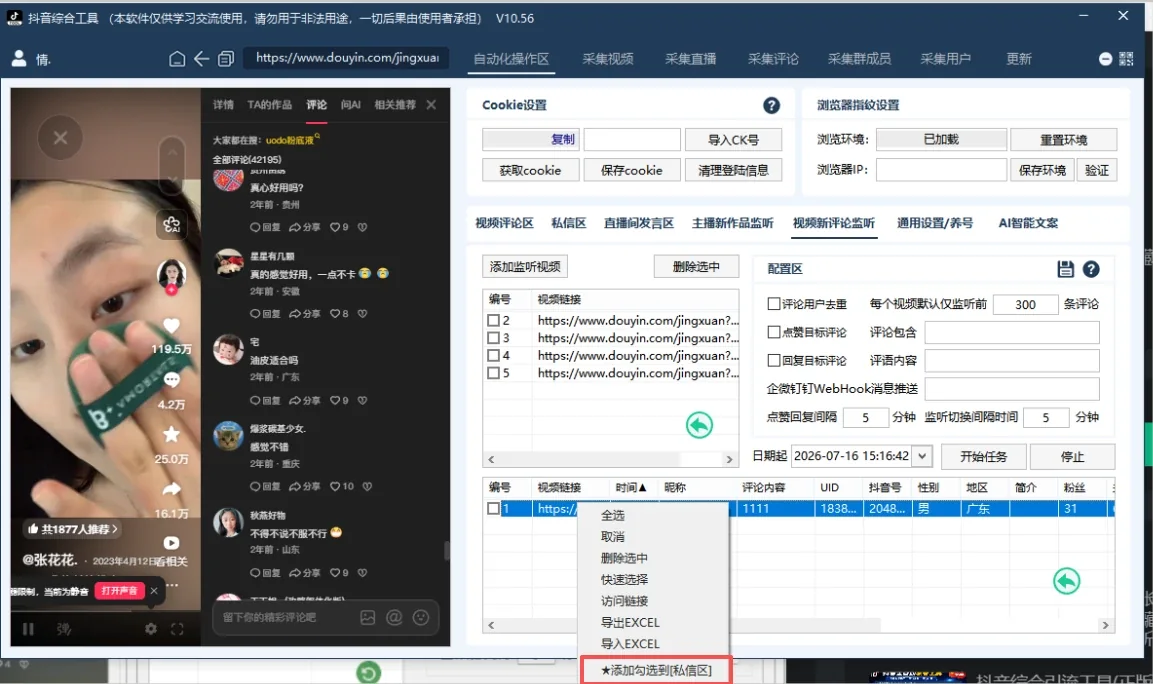Open the tabs/copy window icon

[226, 59]
